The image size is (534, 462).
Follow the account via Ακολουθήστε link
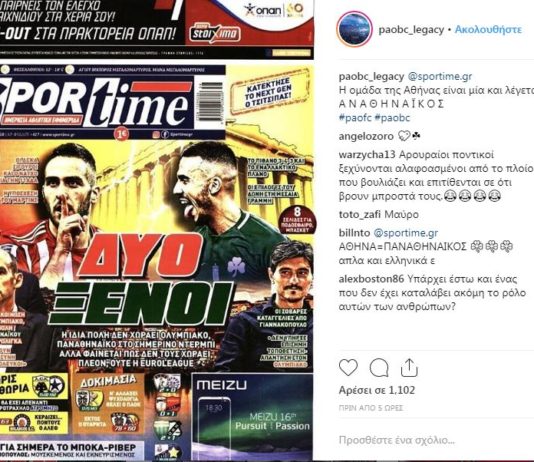488,30
